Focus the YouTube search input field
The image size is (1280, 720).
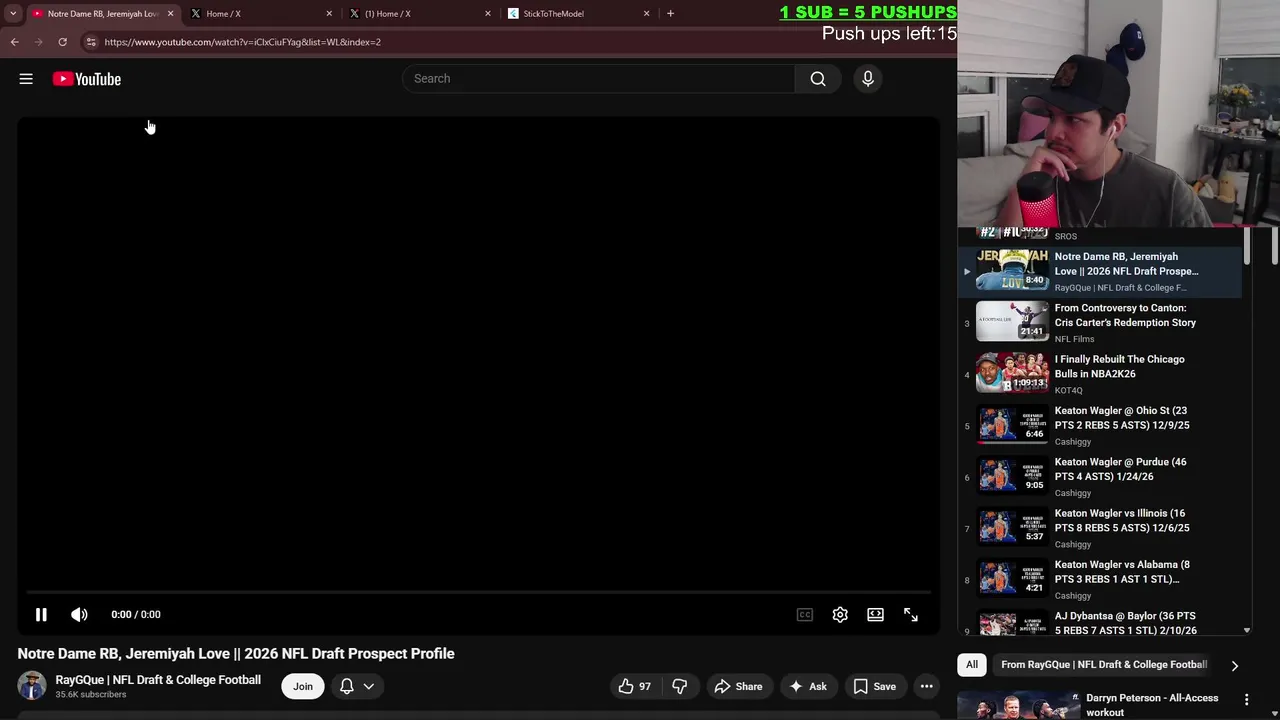[598, 79]
